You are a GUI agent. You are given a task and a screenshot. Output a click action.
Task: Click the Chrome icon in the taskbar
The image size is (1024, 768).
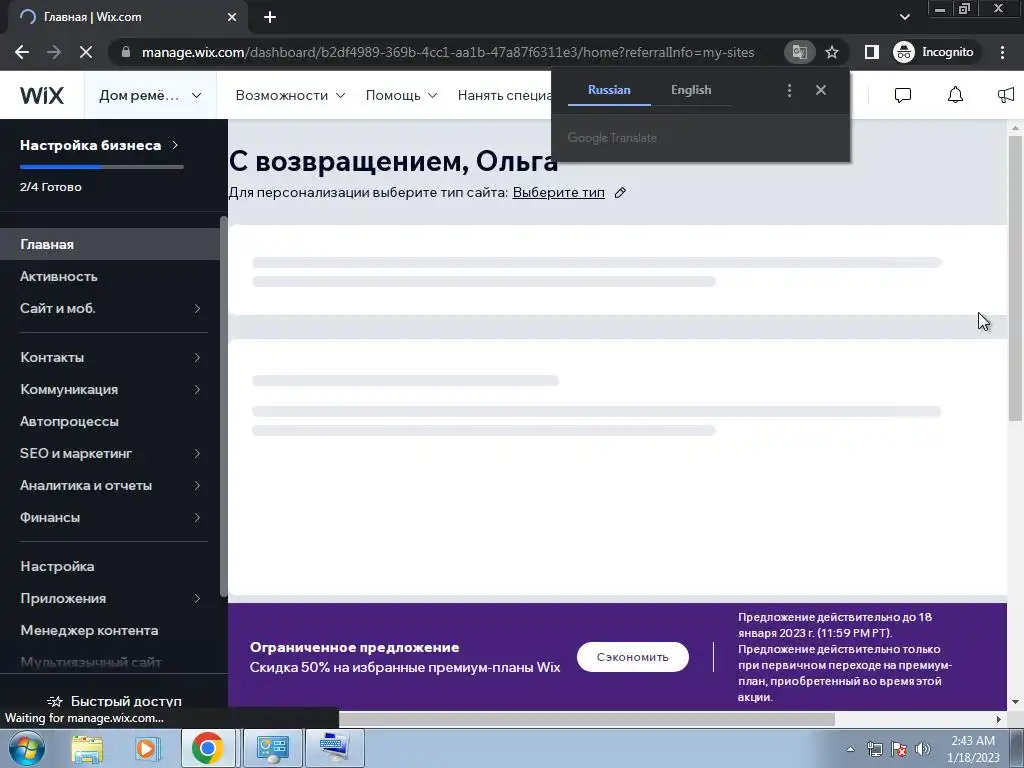(208, 748)
